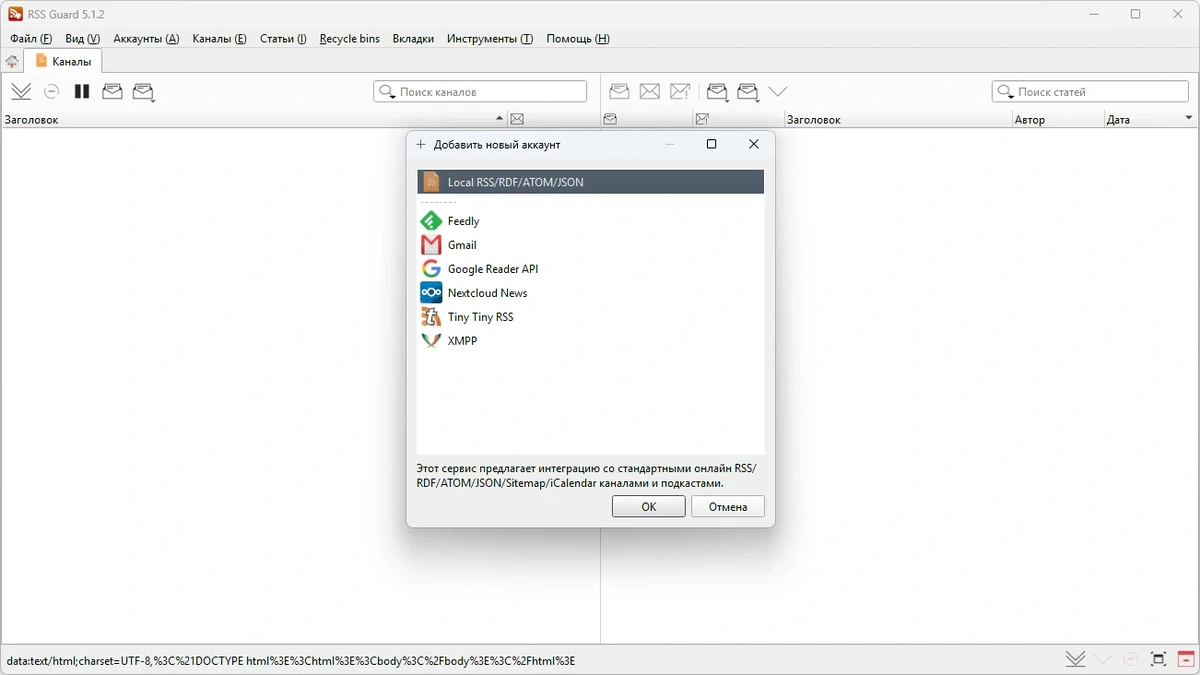Click double-chevron fetch icon in status bar

[x=1075, y=659]
